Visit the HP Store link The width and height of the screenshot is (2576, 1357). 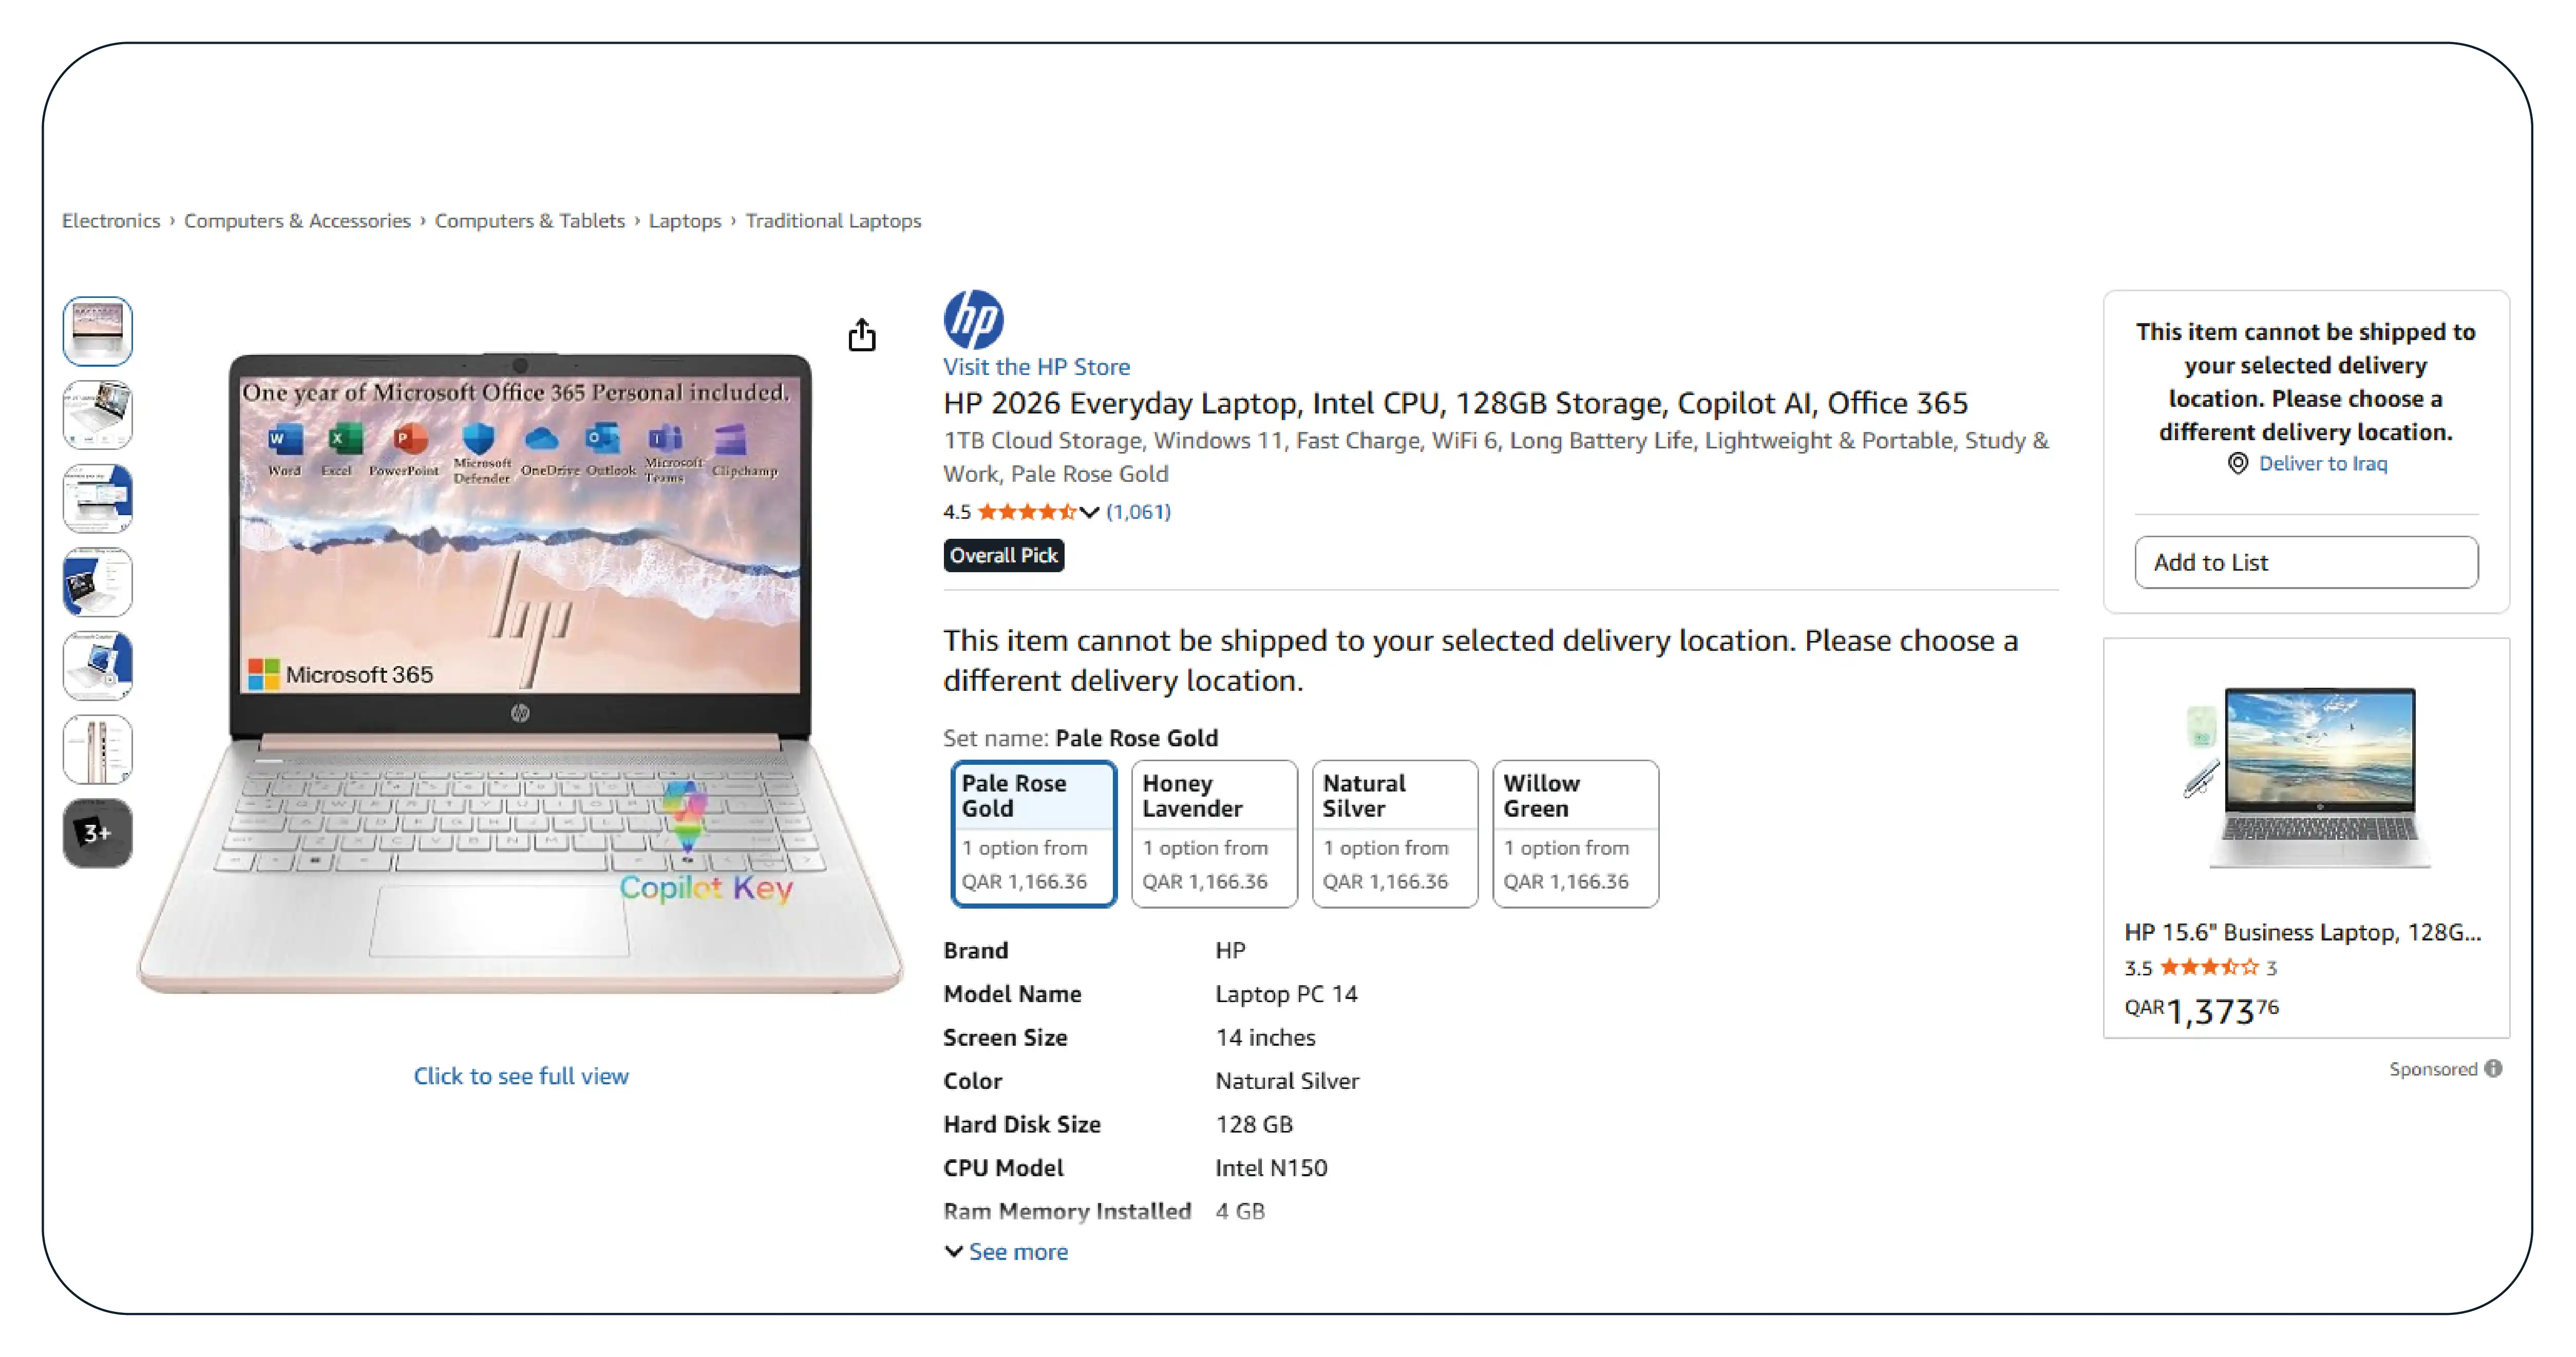1036,367
